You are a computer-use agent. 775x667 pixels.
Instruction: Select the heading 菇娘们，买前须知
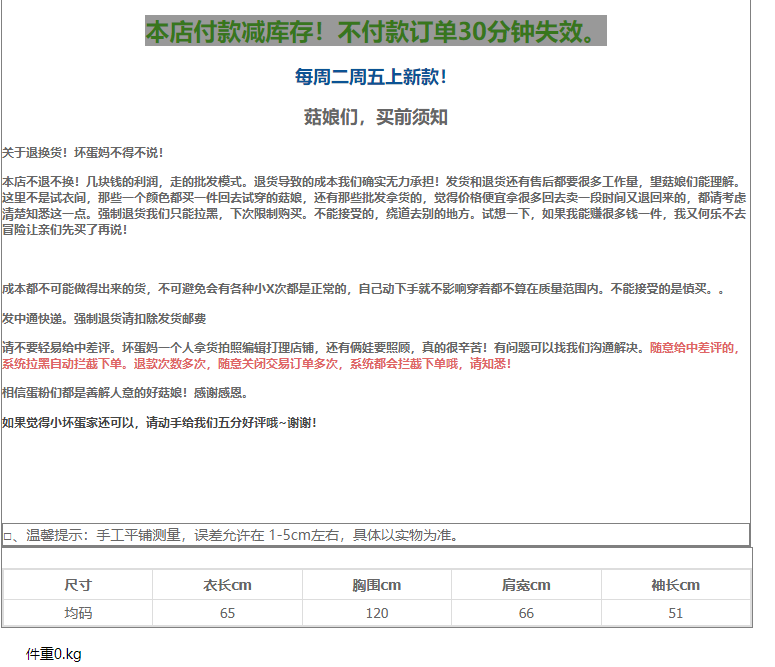[x=375, y=117]
